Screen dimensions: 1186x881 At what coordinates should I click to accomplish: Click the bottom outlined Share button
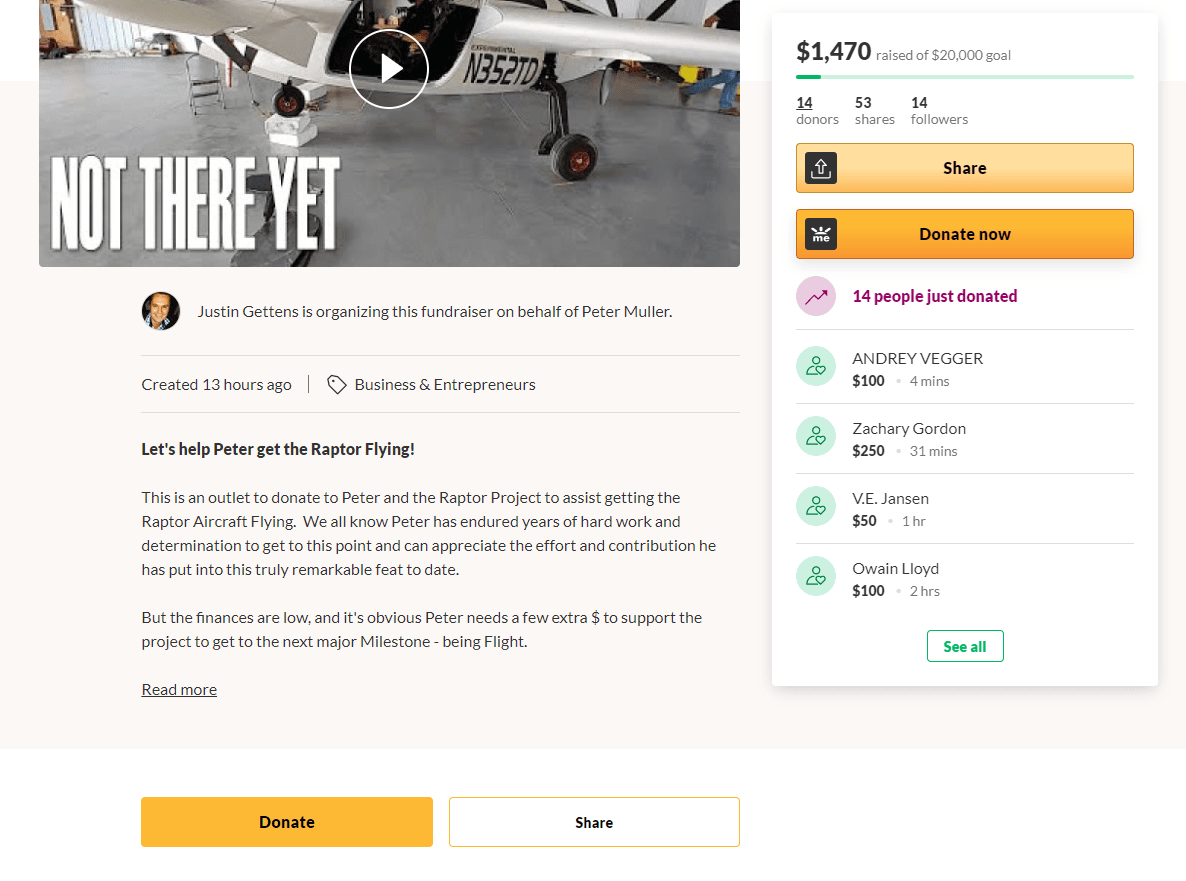click(594, 822)
